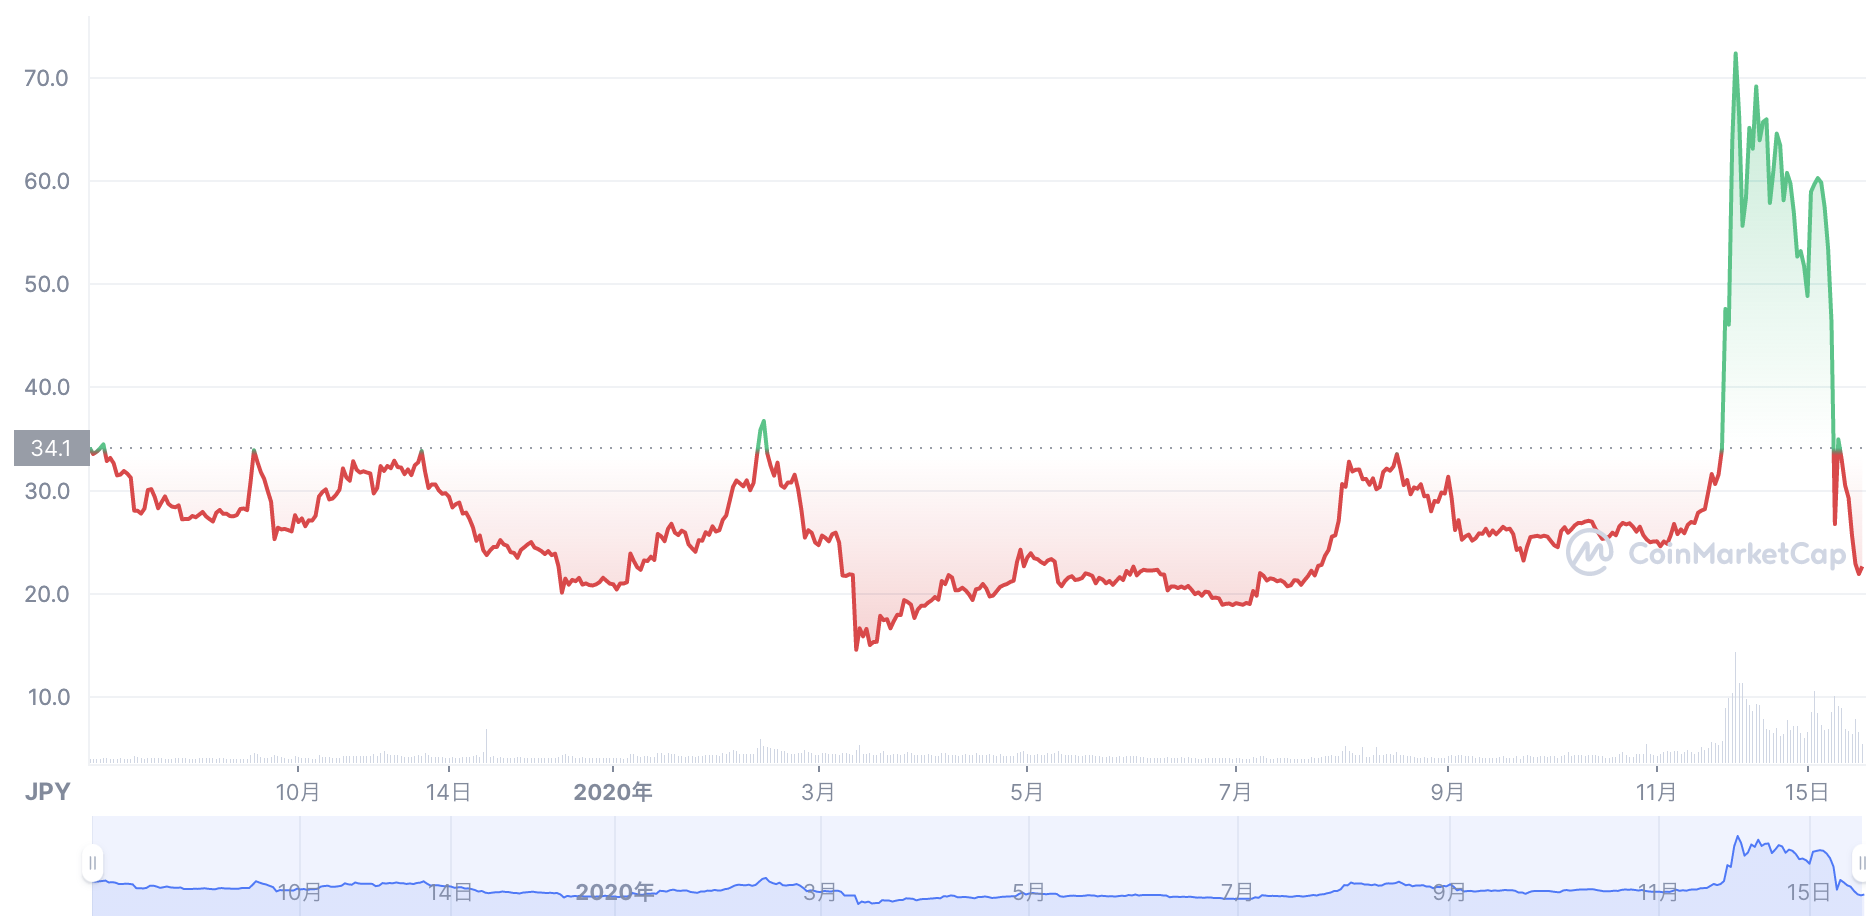The height and width of the screenshot is (922, 1870).
Task: Click the 60.0 axis label
Action: pyautogui.click(x=46, y=181)
